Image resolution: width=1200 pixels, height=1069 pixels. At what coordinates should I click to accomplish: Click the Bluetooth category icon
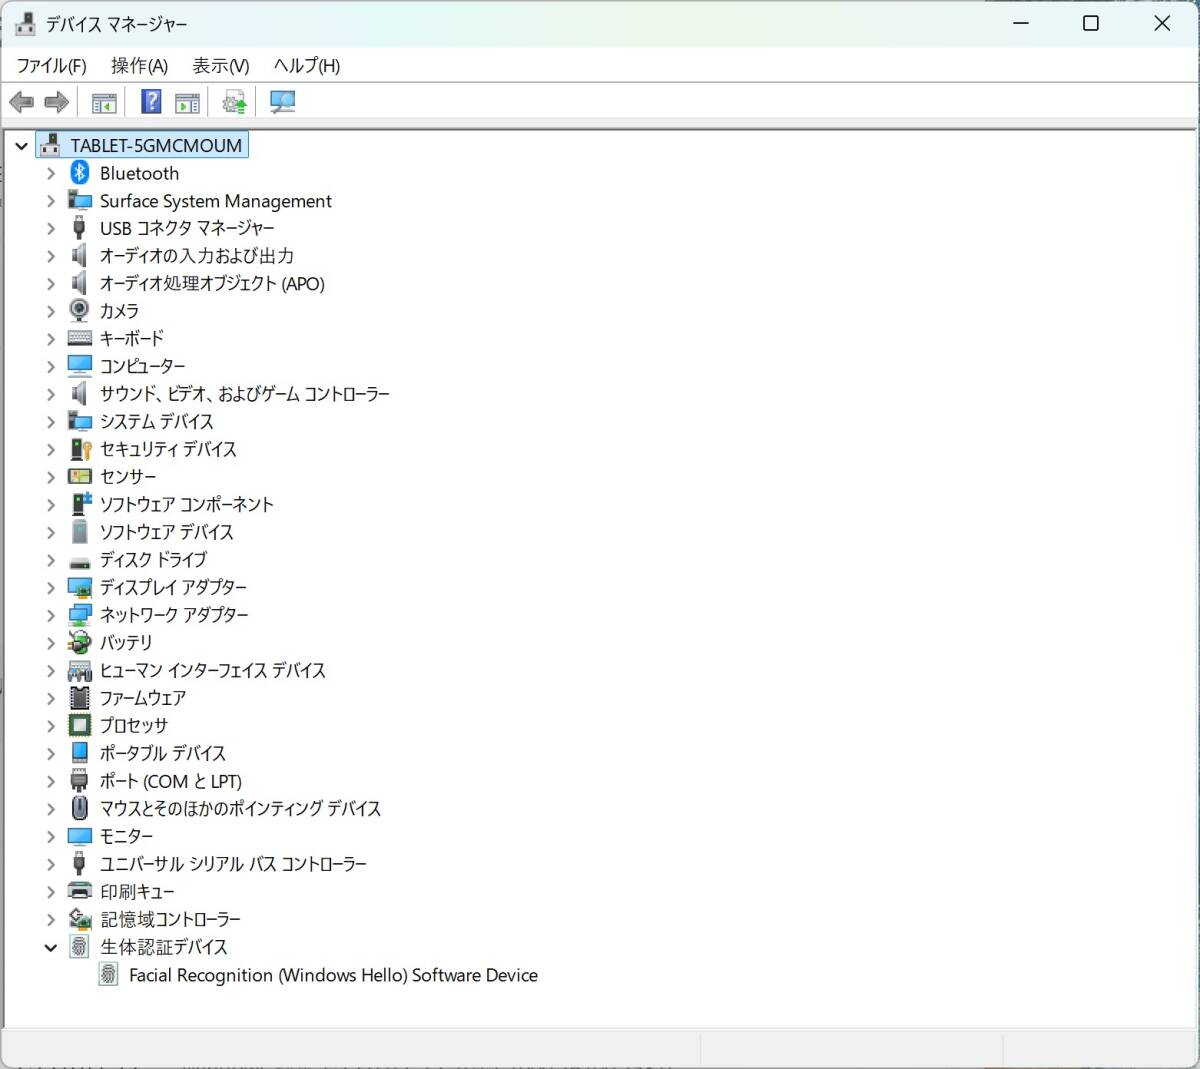click(x=80, y=173)
